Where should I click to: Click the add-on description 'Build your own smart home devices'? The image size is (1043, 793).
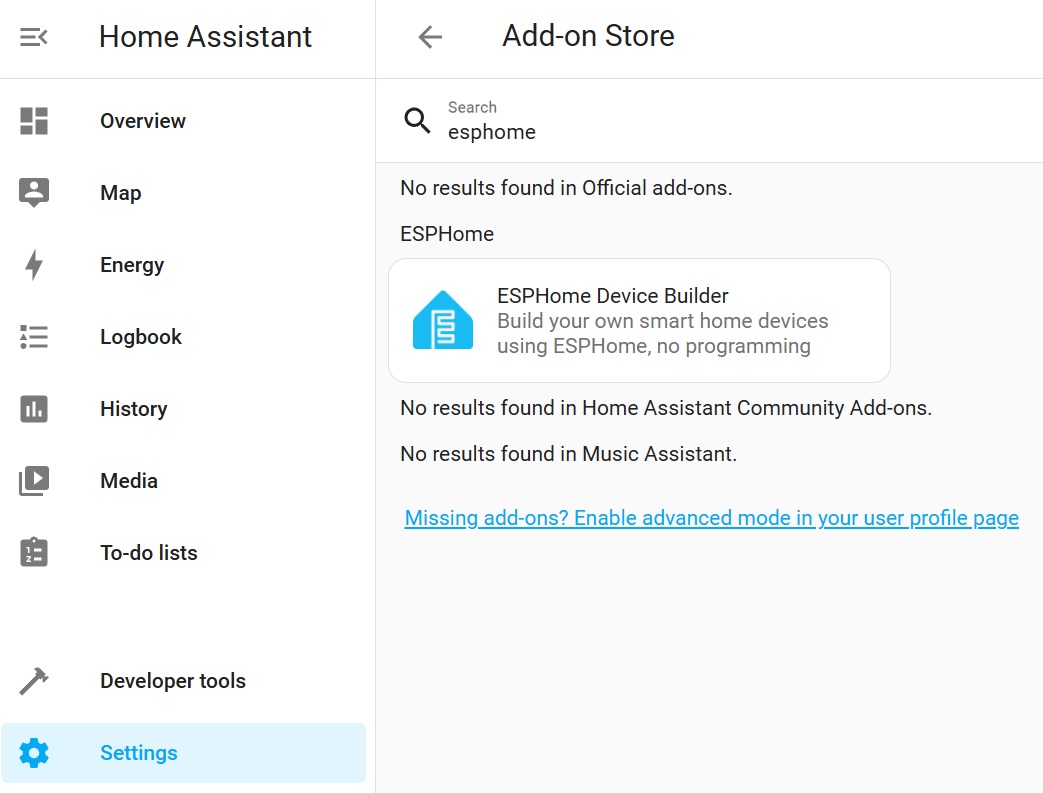click(663, 321)
